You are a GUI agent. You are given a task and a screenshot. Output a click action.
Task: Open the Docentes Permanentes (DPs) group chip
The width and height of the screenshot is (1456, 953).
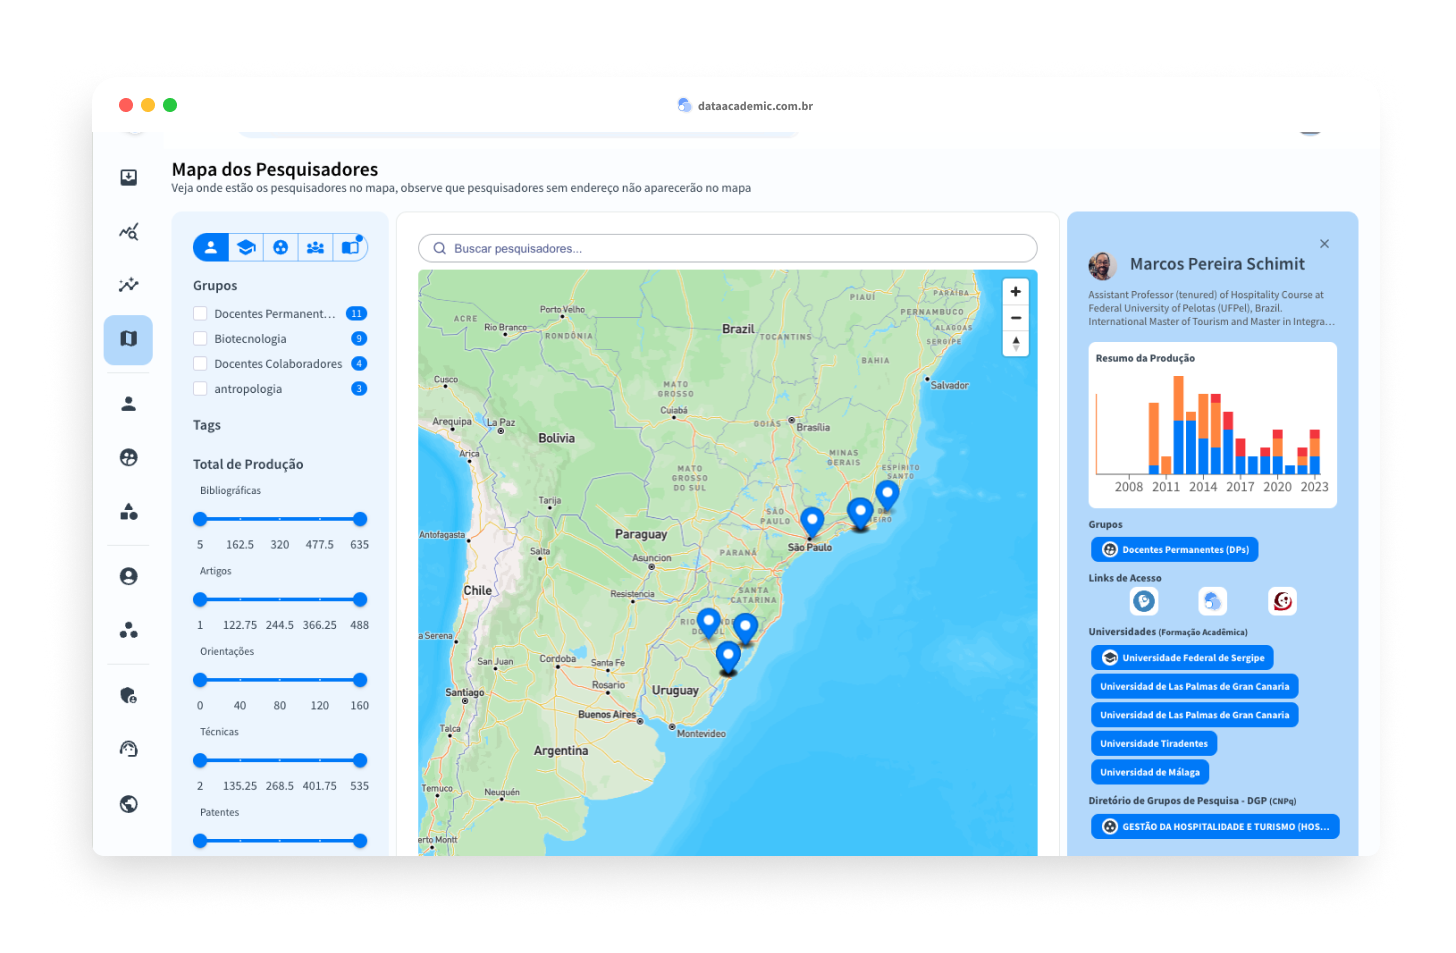point(1175,550)
